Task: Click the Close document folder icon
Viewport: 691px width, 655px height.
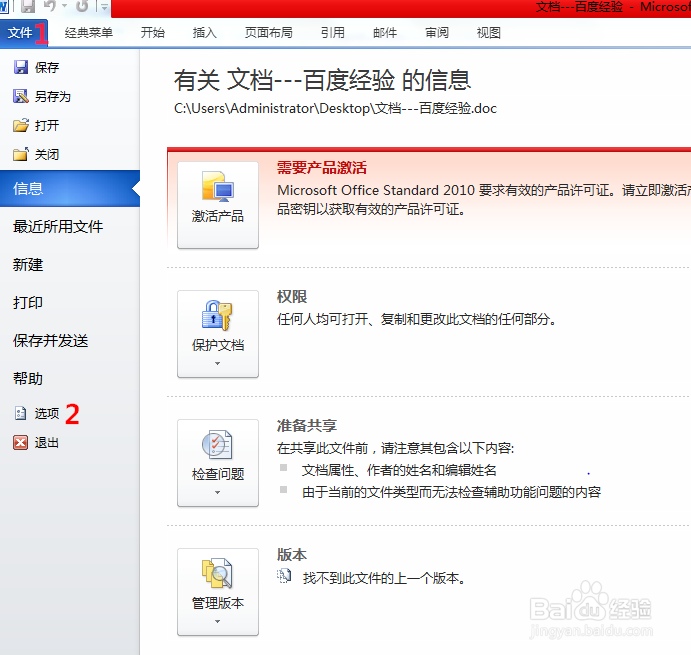Action: 21,155
